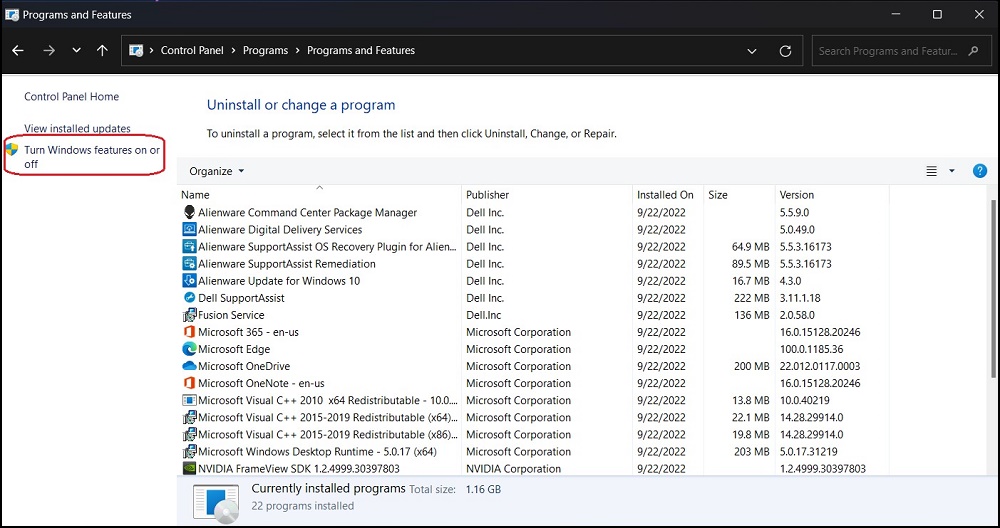1000x528 pixels.
Task: Sort the list by Publisher column
Action: [x=487, y=195]
